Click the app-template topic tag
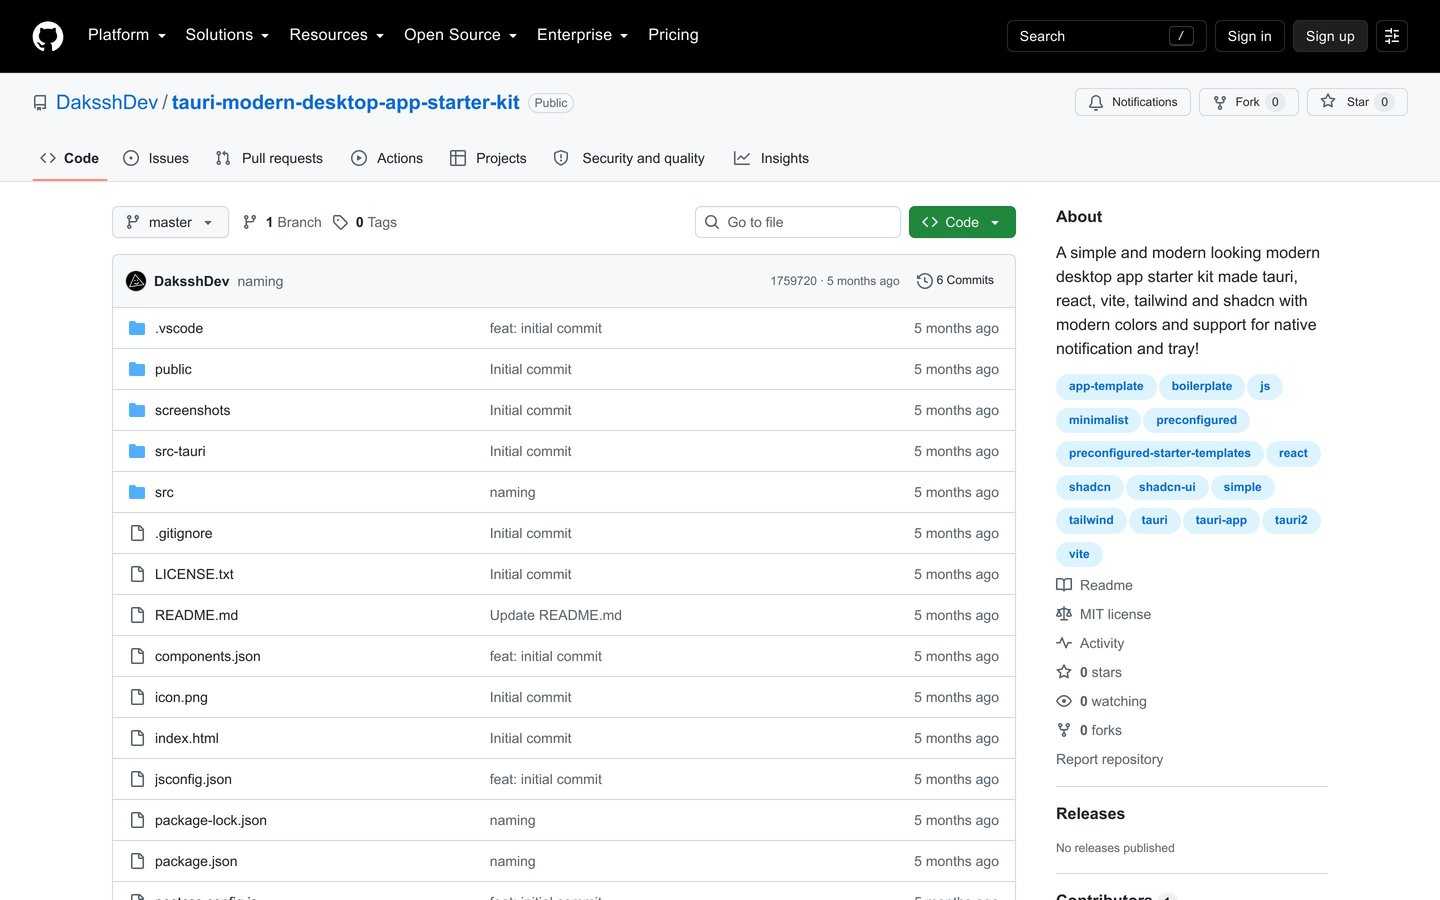1440x900 pixels. 1106,386
